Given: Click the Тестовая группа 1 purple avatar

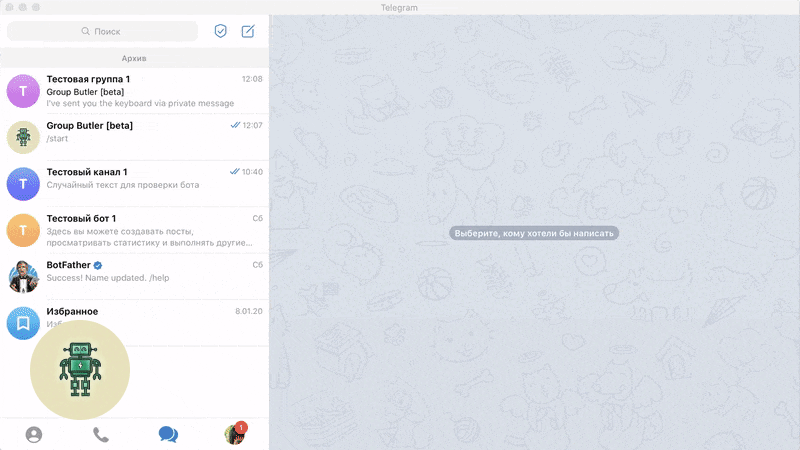Looking at the screenshot, I should (23, 91).
